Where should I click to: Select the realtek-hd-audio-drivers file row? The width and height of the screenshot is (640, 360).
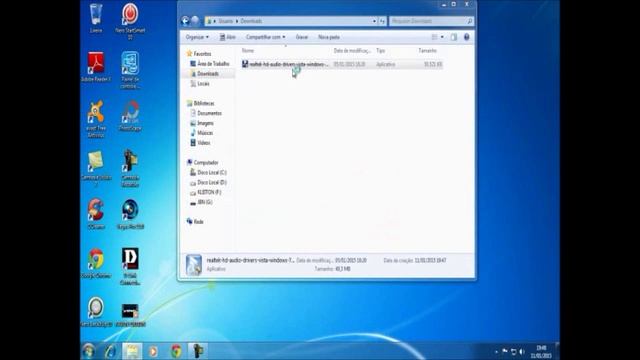[342, 64]
